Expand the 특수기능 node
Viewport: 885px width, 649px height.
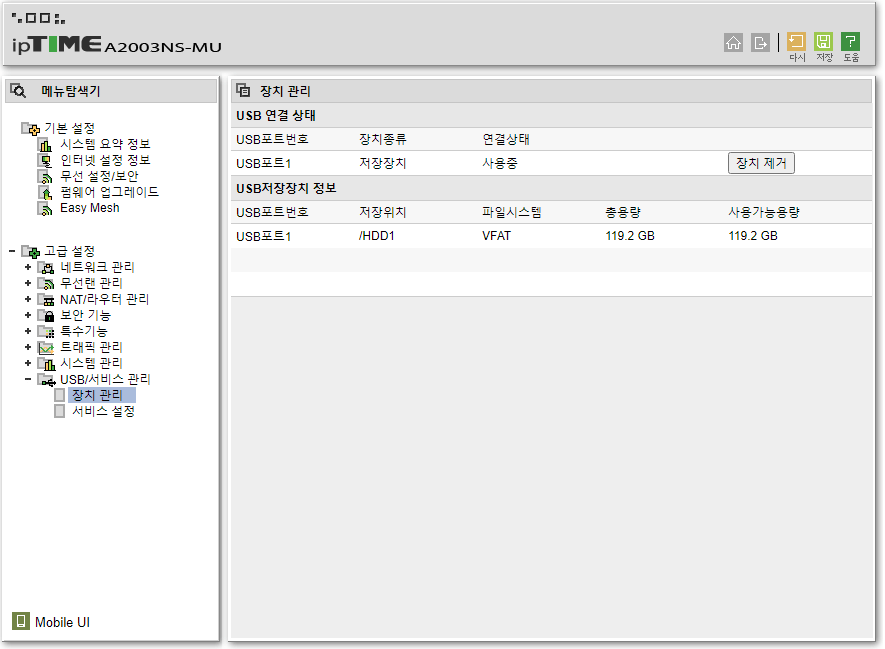click(28, 331)
